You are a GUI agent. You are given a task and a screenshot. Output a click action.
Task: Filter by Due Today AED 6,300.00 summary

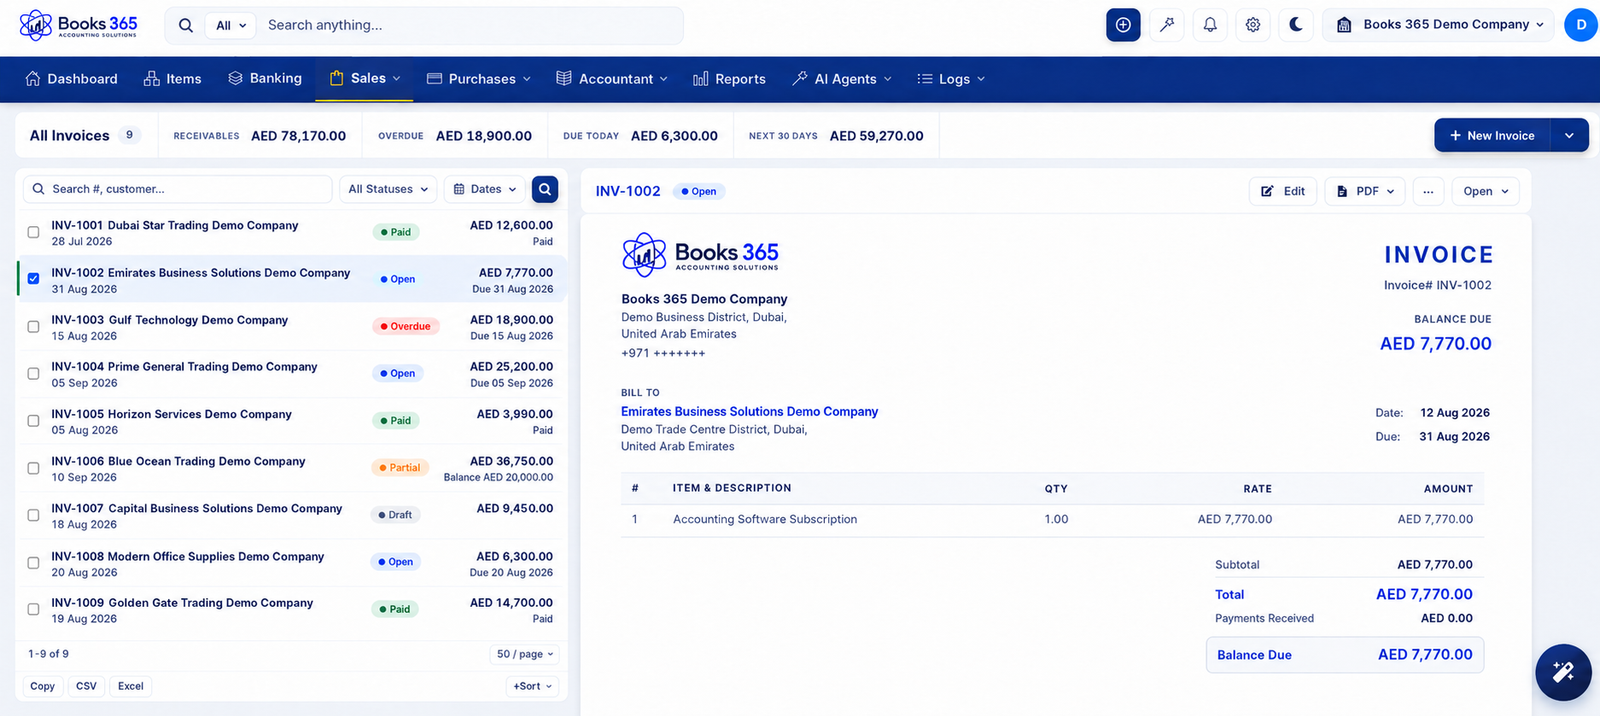tap(640, 136)
